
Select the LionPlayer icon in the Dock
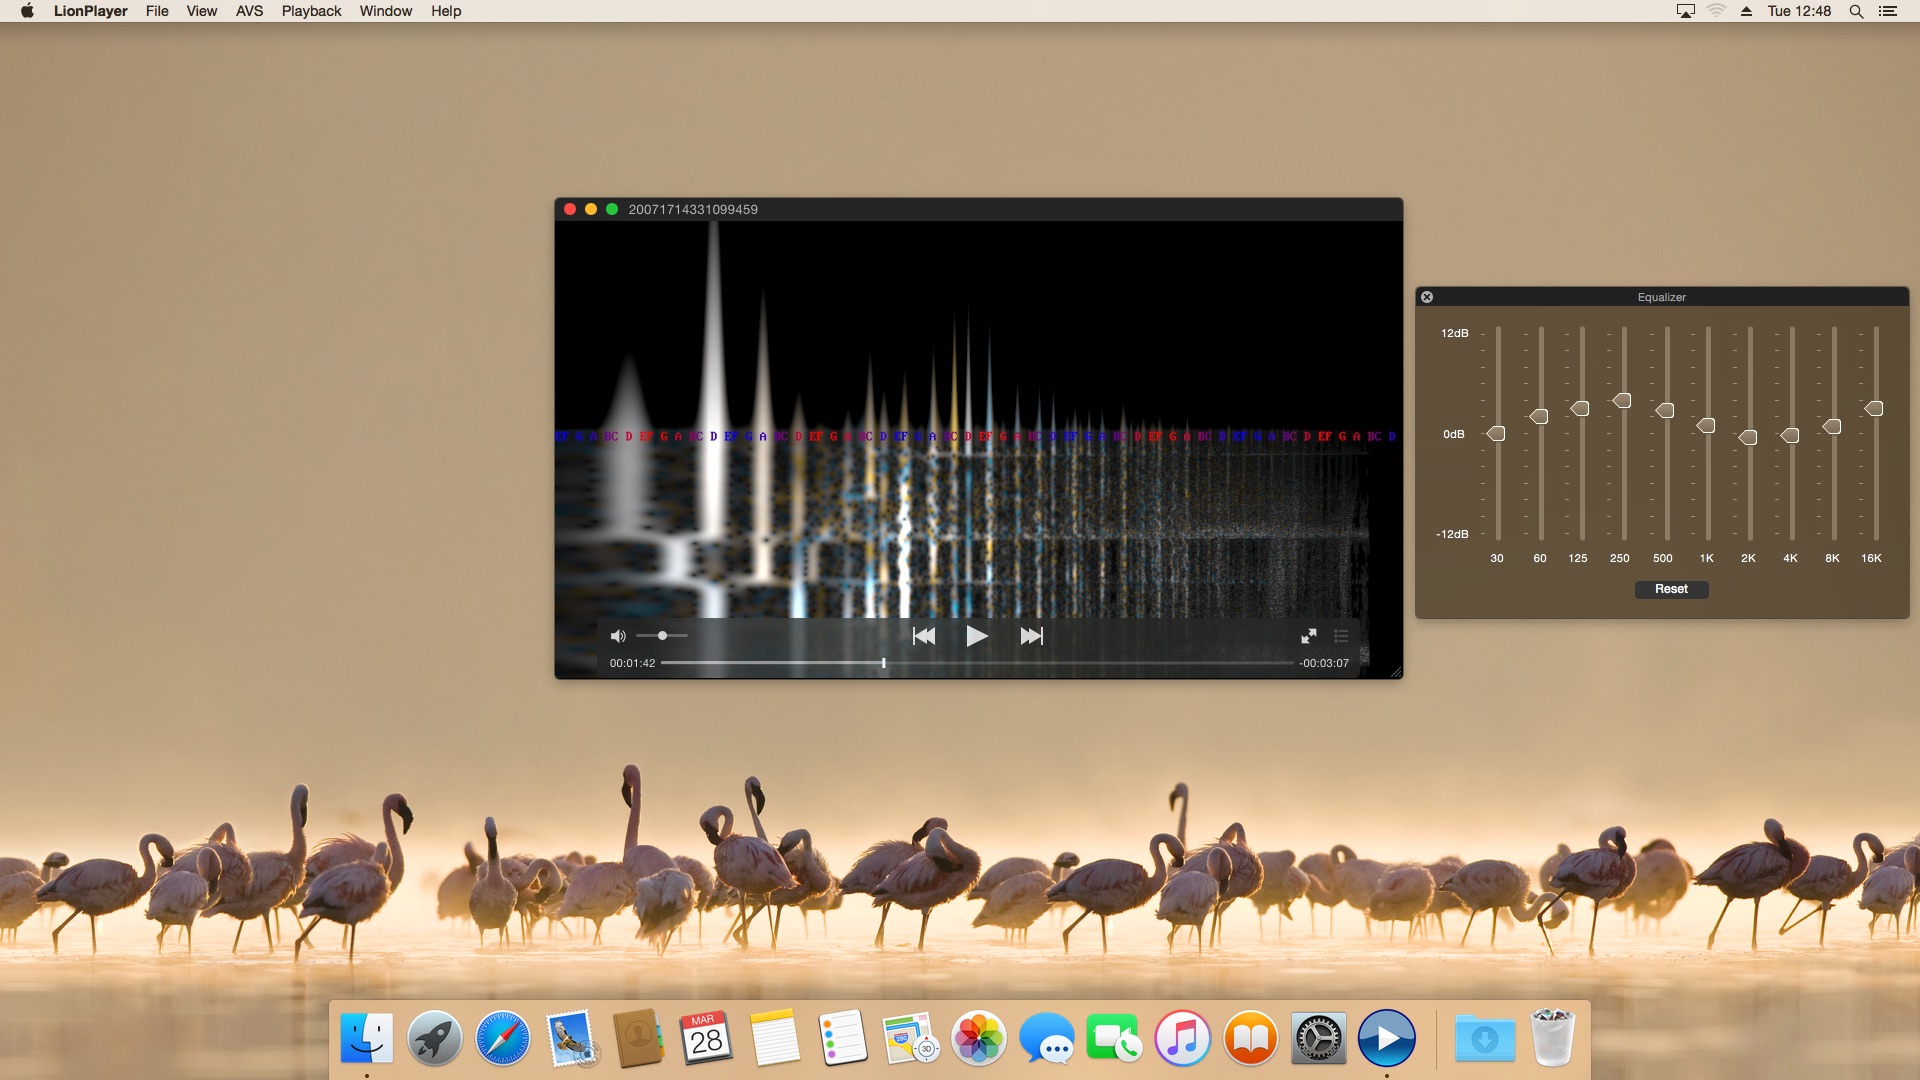1387,1038
